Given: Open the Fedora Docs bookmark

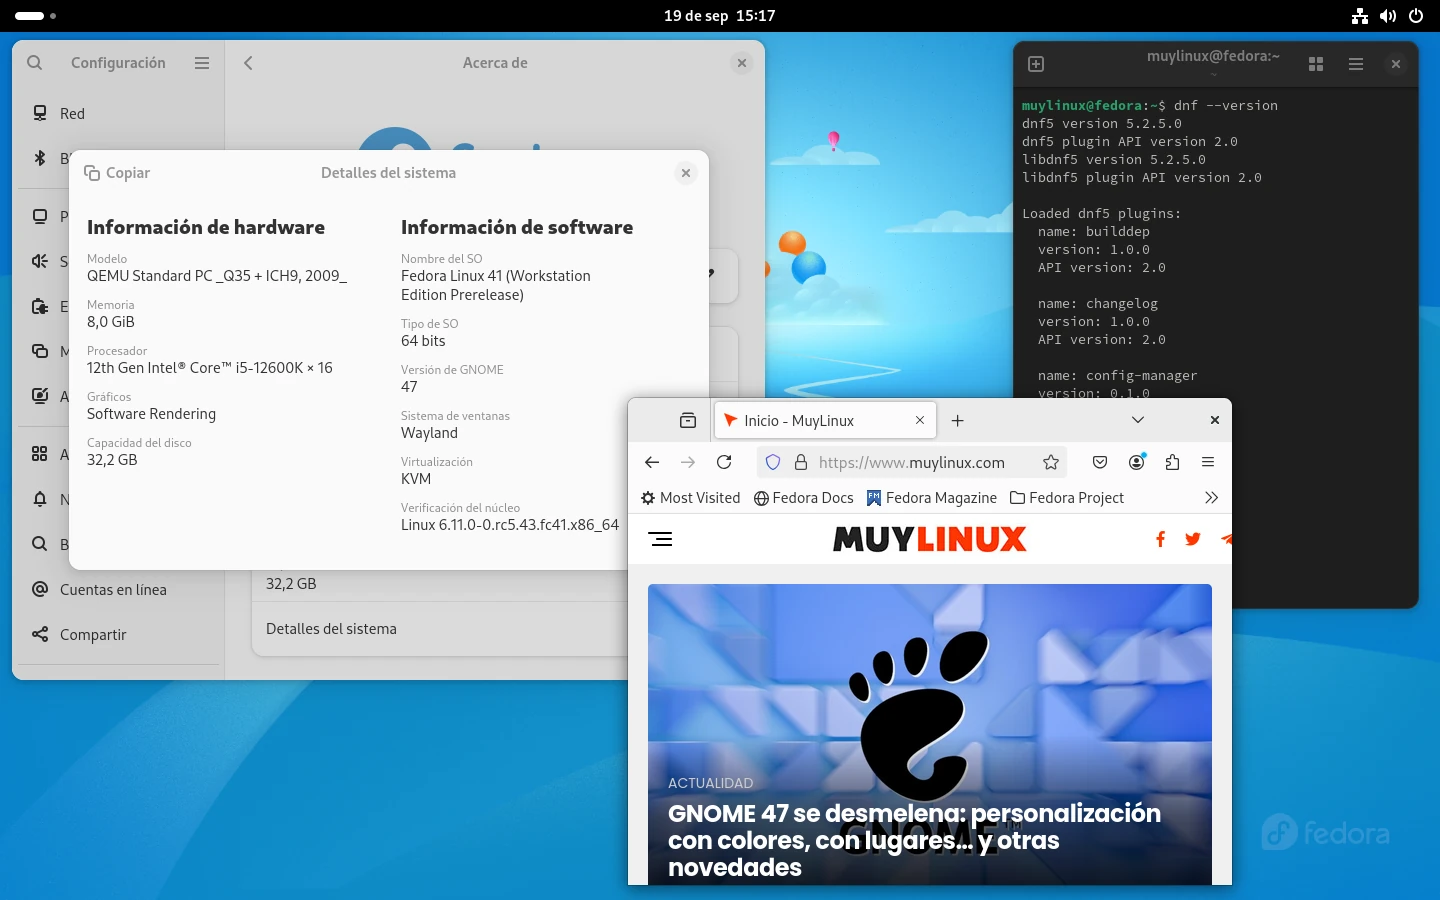Looking at the screenshot, I should pyautogui.click(x=804, y=498).
